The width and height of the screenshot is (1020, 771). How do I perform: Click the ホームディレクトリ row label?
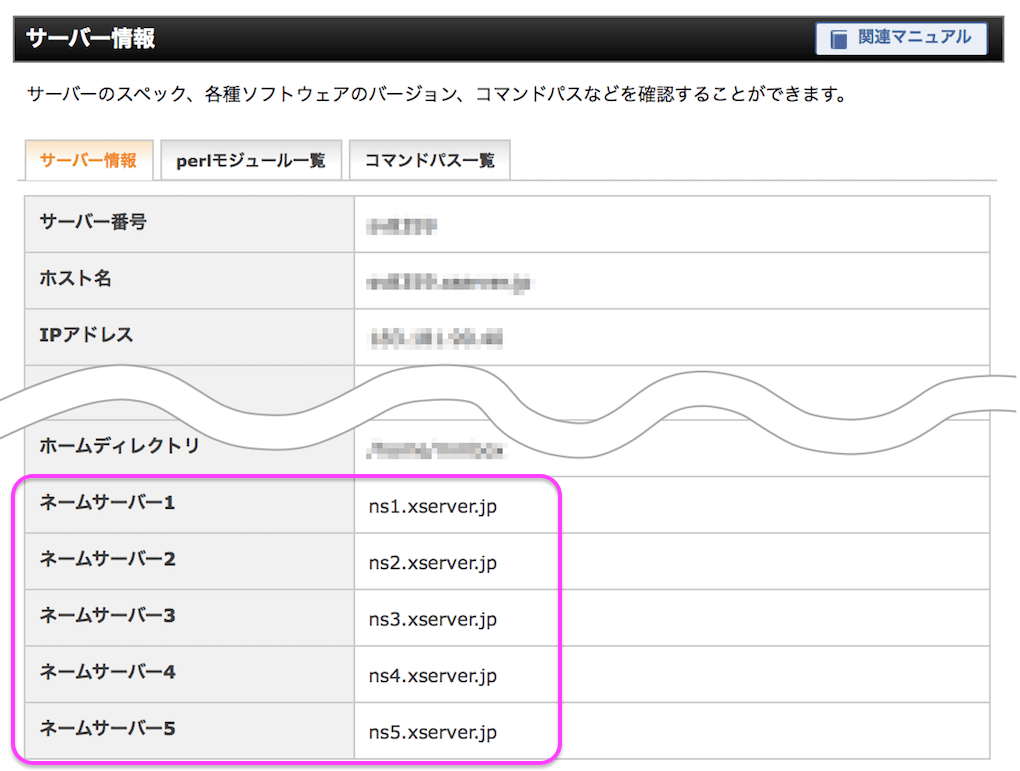[120, 446]
